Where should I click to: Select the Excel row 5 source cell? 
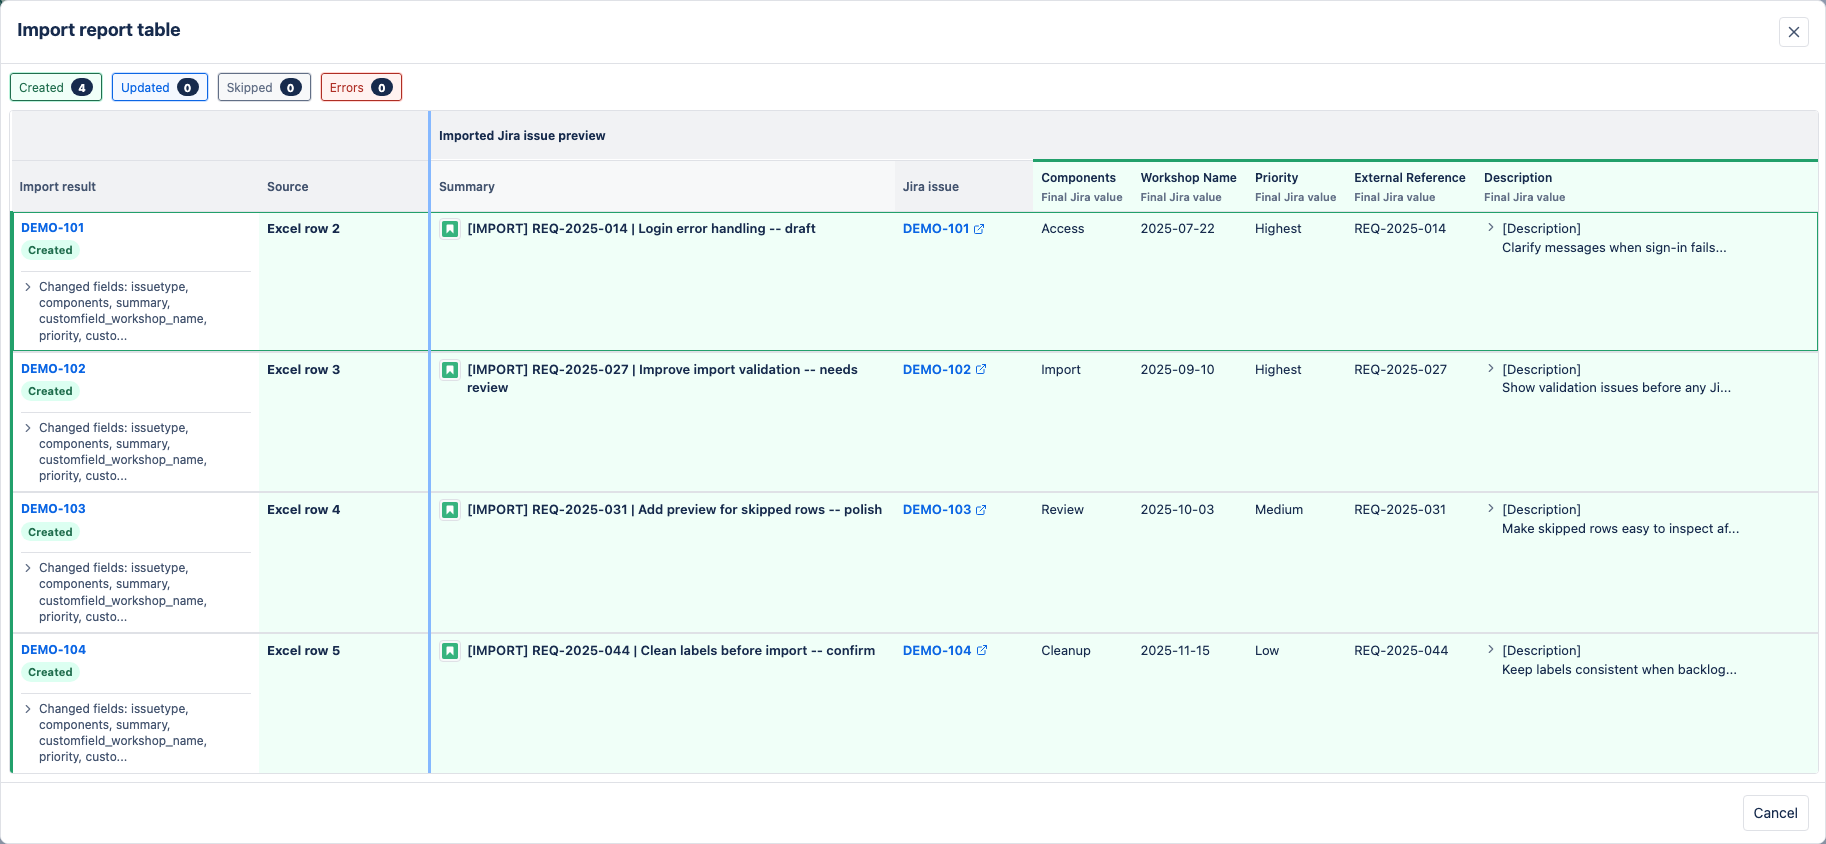[344, 703]
